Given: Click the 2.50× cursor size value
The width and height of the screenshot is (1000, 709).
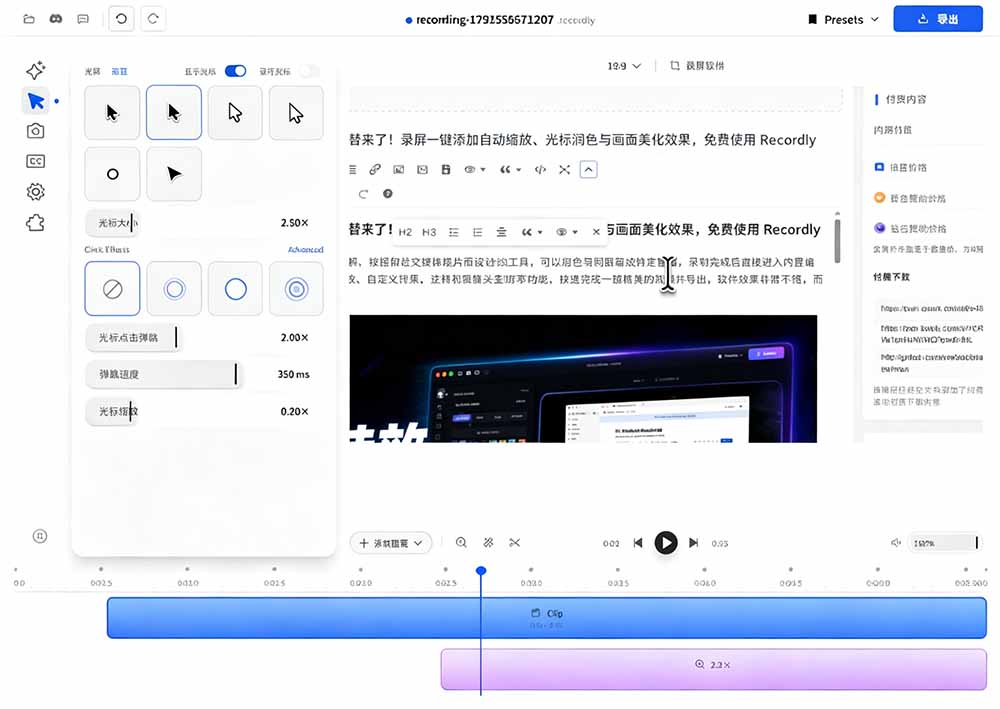Looking at the screenshot, I should click(294, 223).
